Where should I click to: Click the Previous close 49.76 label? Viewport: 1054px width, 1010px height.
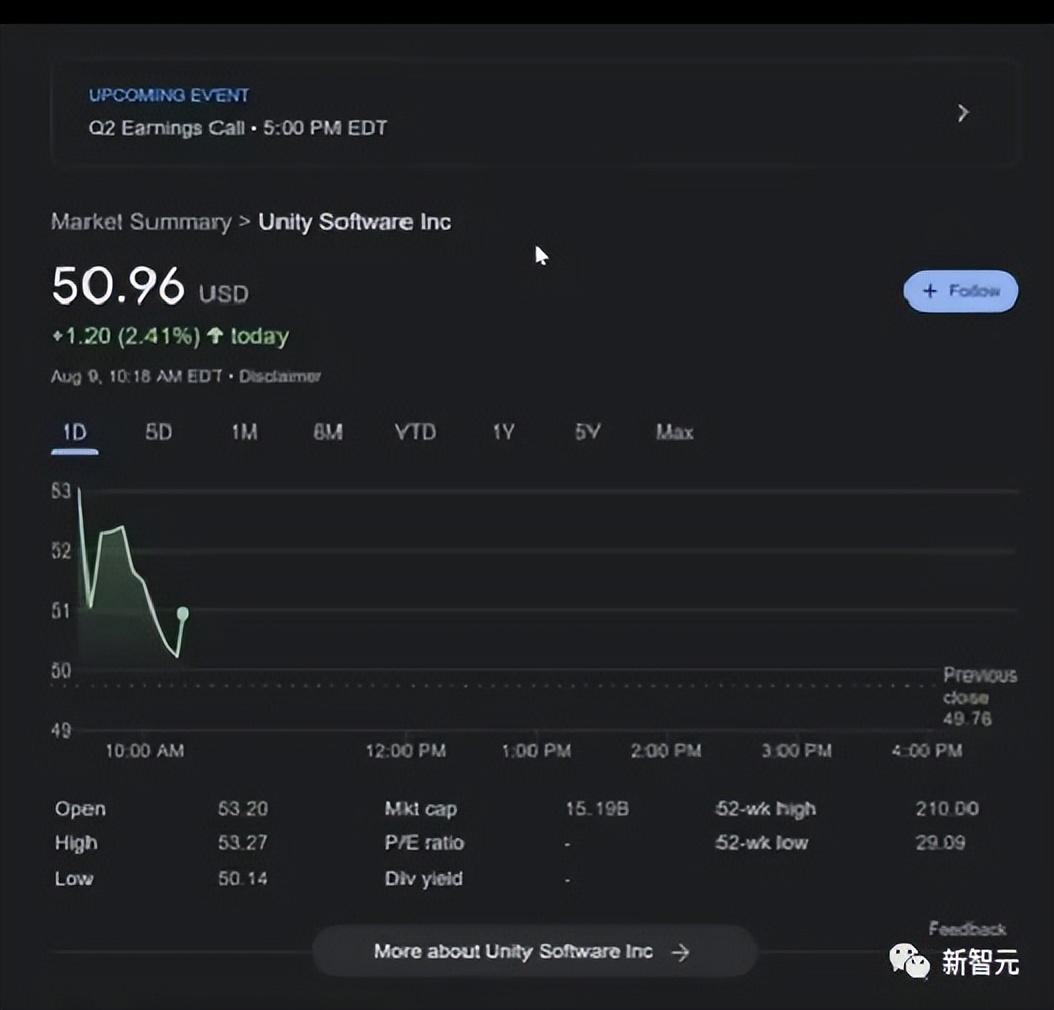979,697
